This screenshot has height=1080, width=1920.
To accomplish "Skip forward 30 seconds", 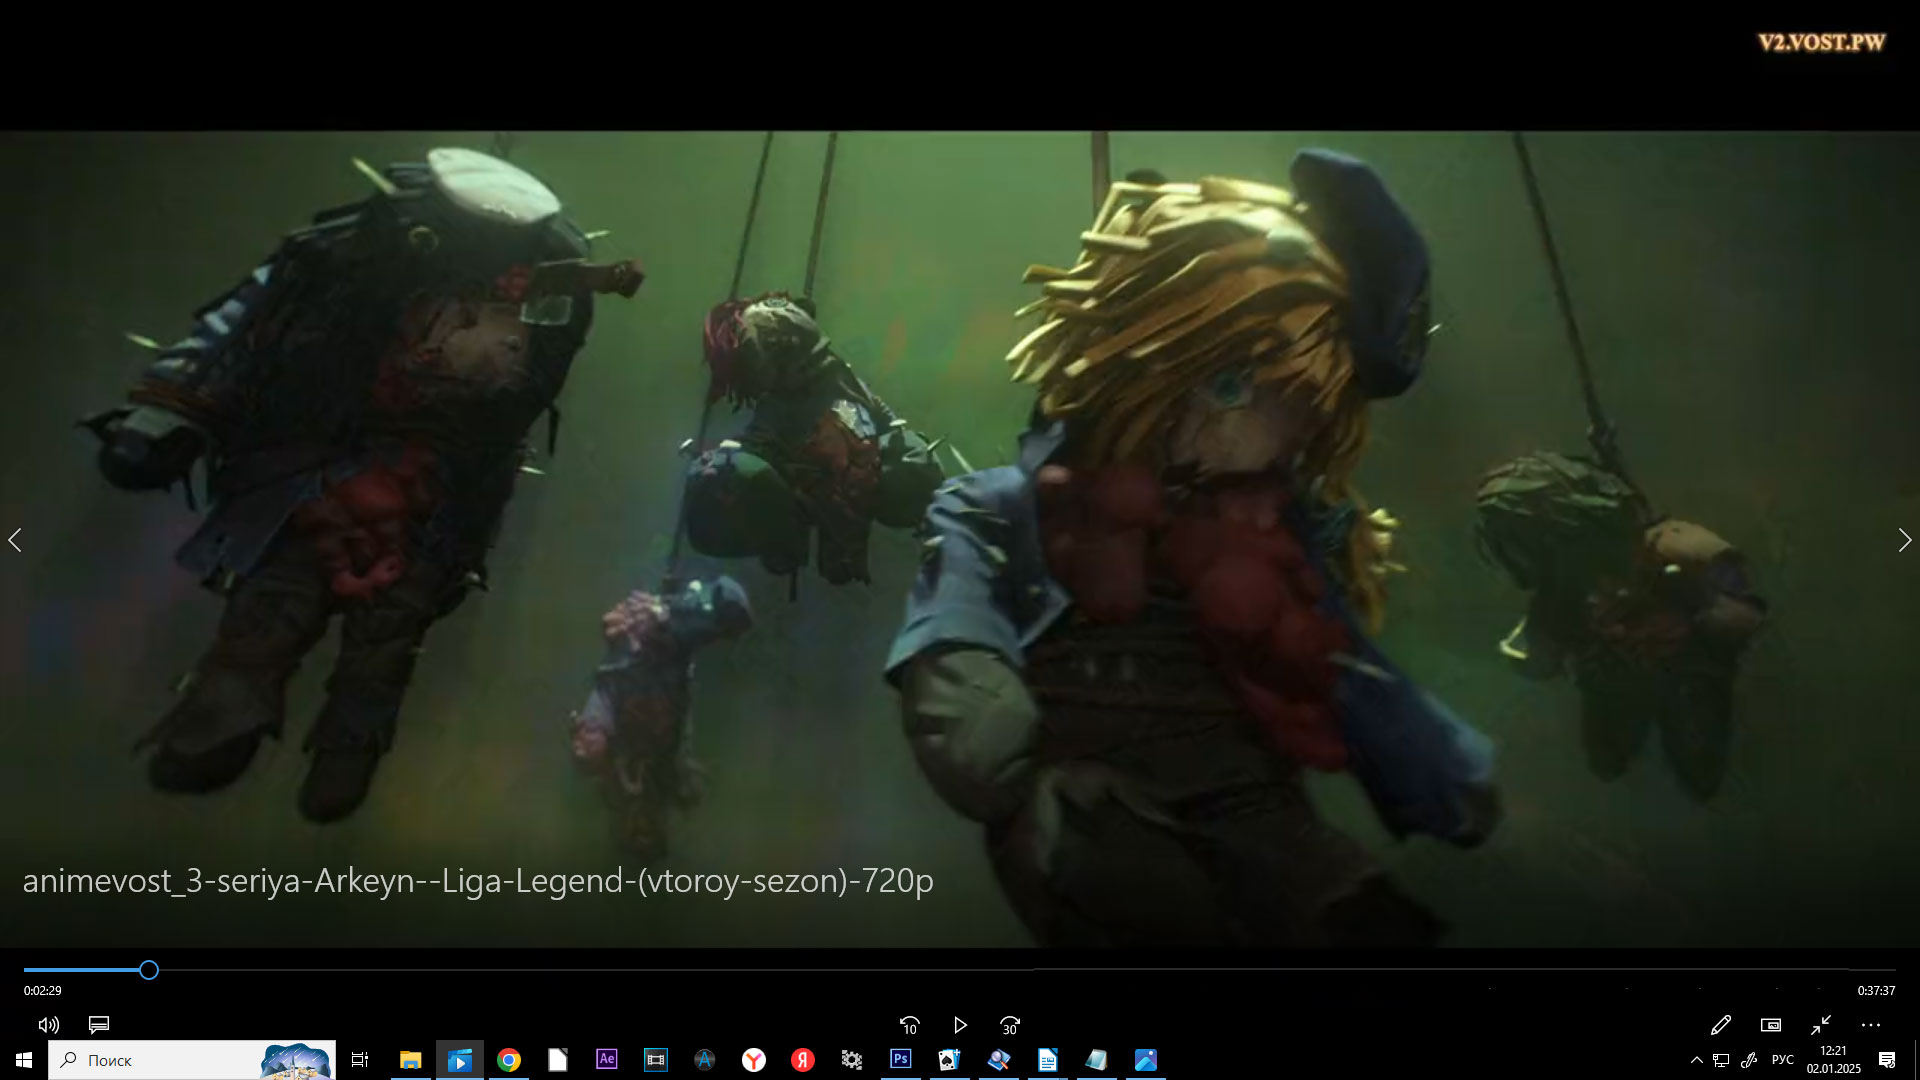I will 1010,1025.
